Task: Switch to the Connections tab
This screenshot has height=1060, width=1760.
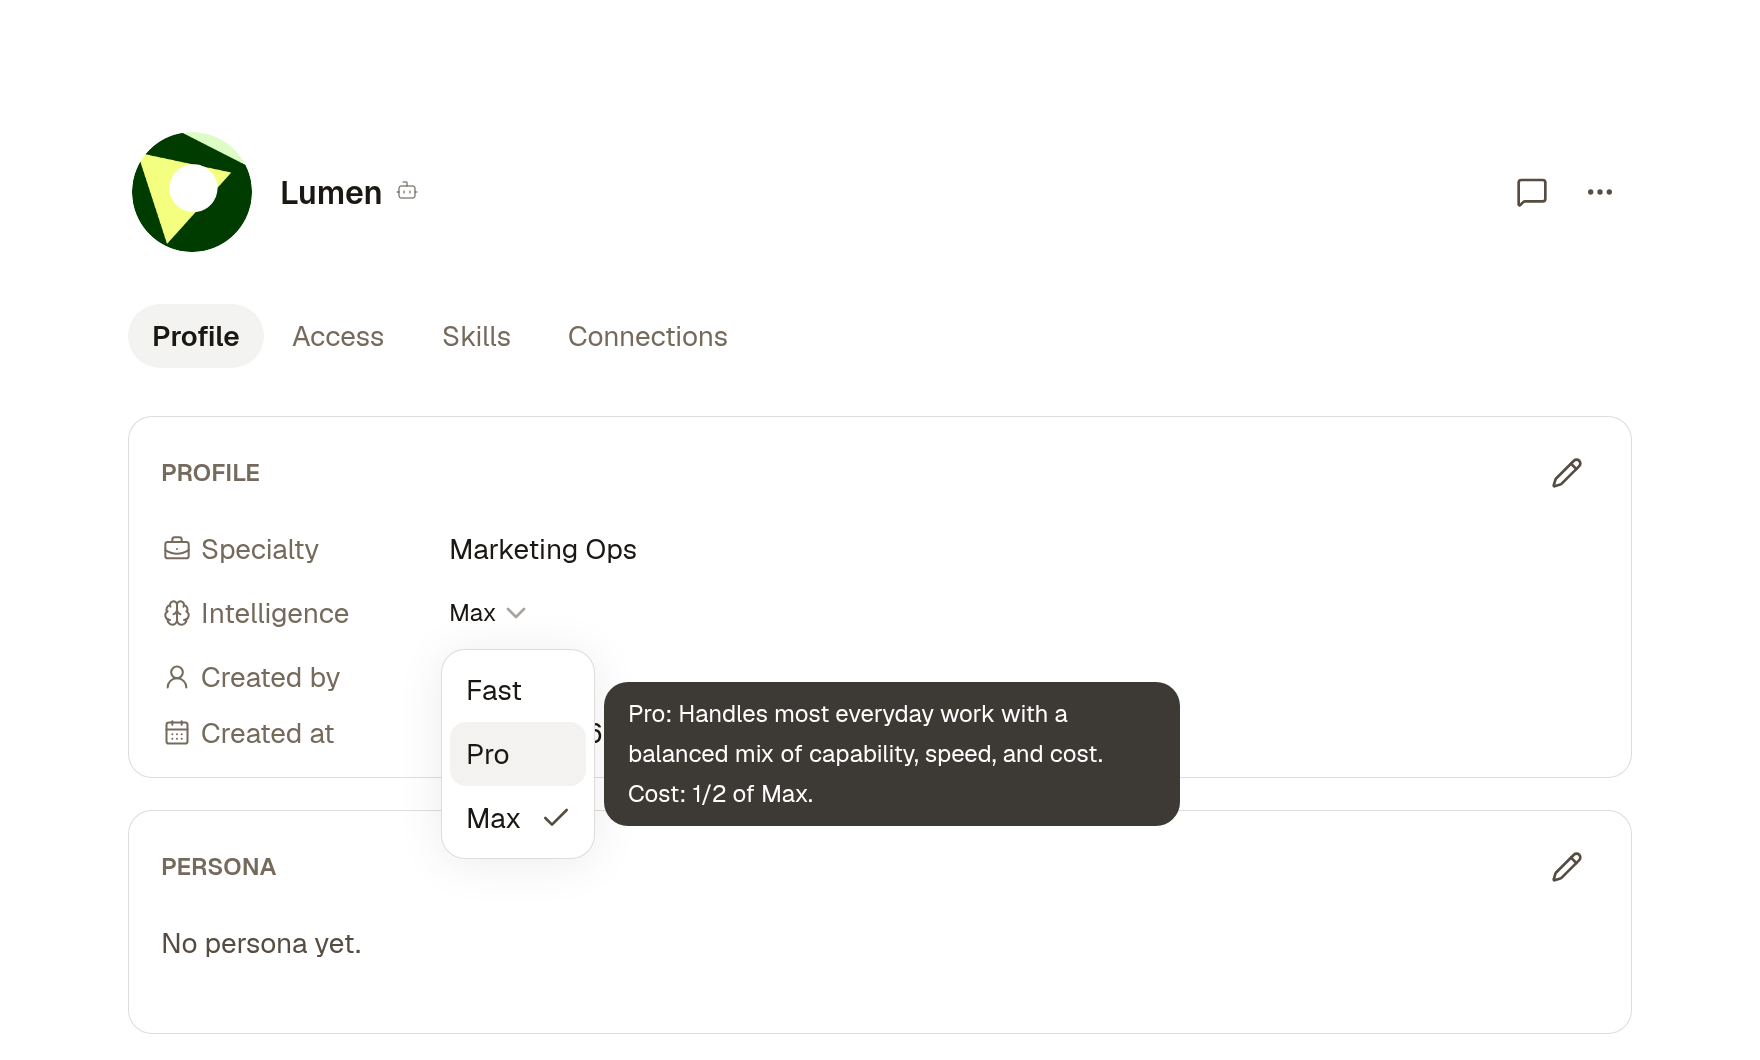Action: pyautogui.click(x=648, y=336)
